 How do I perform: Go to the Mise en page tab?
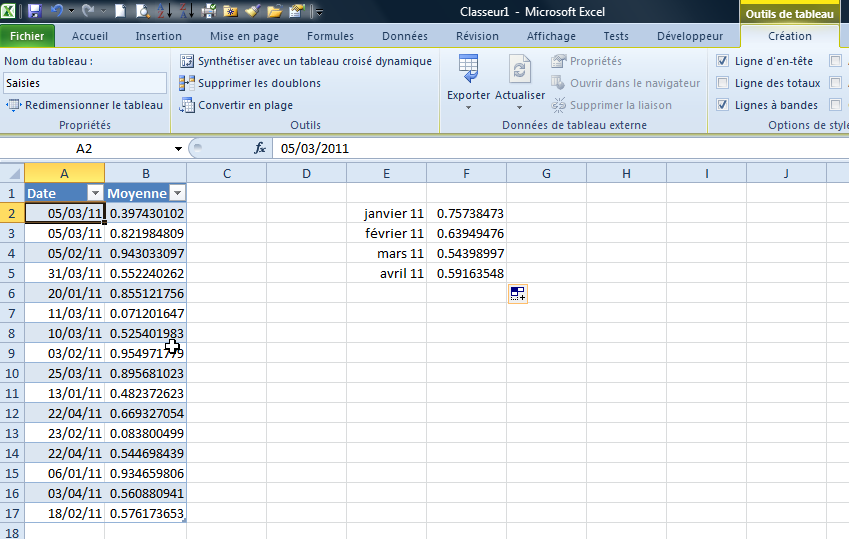[244, 36]
